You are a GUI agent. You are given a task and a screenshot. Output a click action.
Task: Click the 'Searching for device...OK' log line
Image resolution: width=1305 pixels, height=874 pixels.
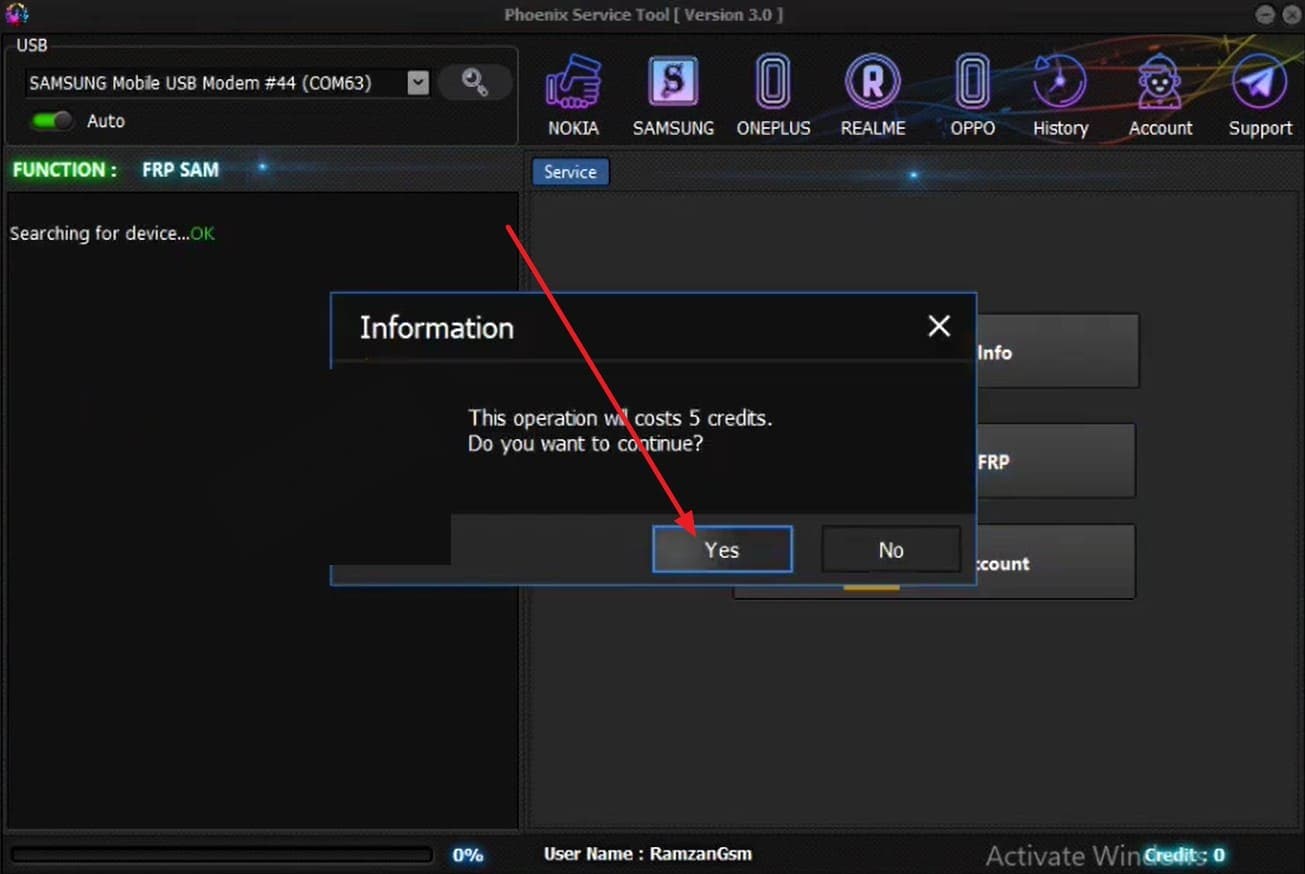112,234
